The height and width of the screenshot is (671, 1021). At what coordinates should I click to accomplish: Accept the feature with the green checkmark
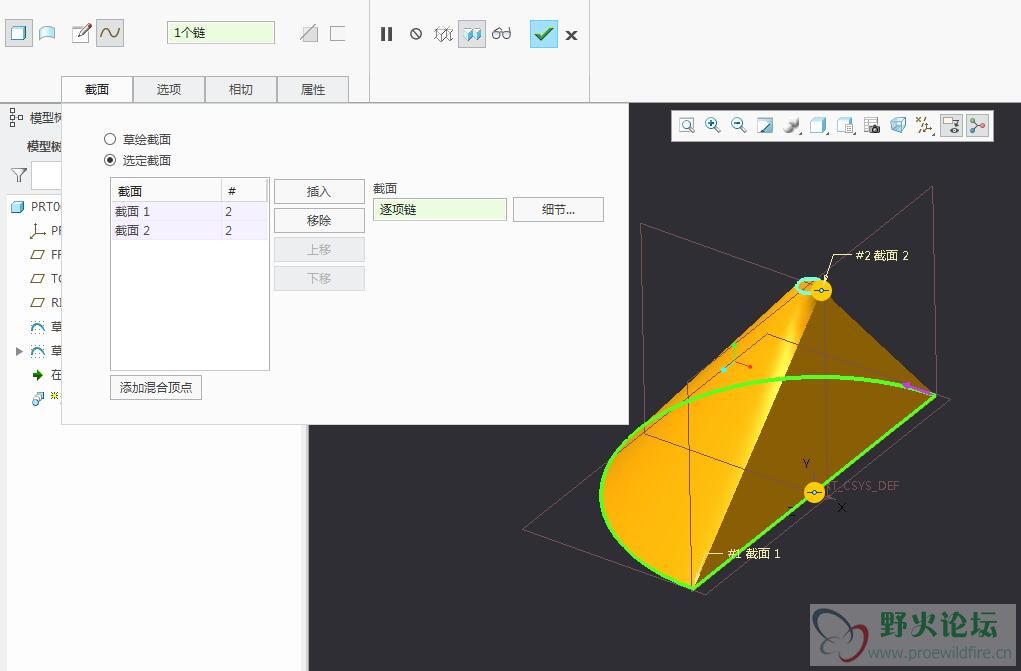[x=543, y=34]
